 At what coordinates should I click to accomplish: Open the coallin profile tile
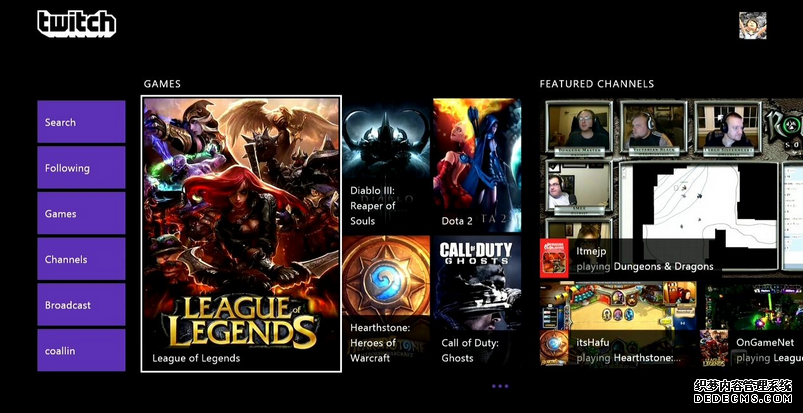(81, 350)
